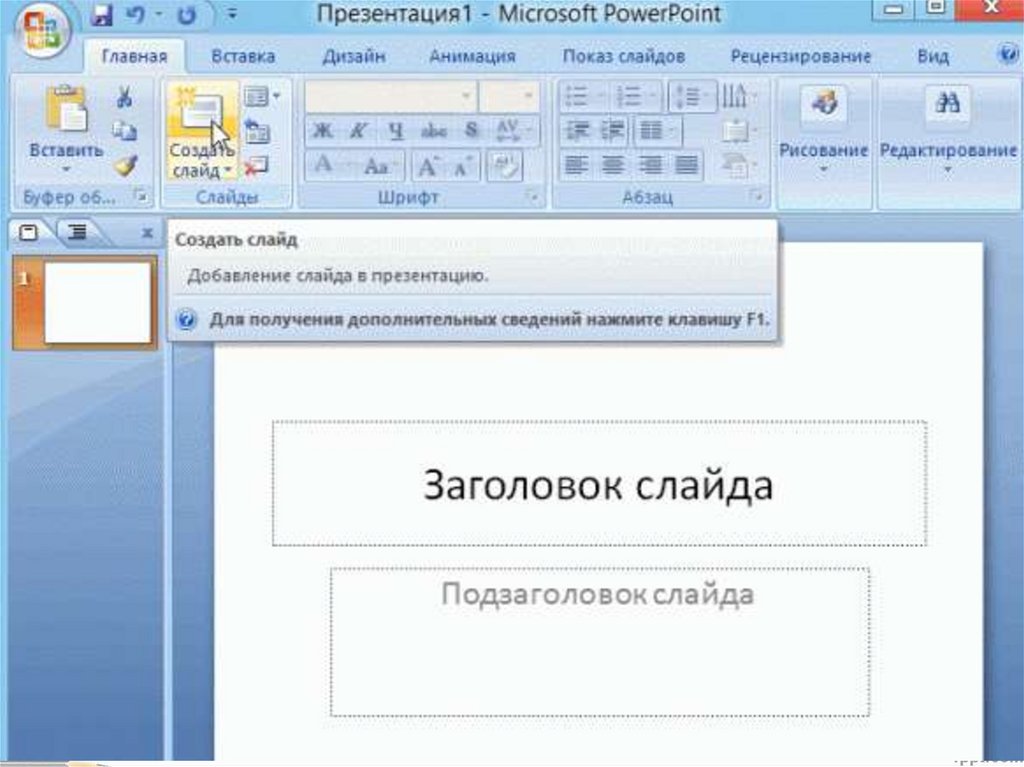Select the Format Painter brush
This screenshot has width=1024, height=767.
[124, 165]
